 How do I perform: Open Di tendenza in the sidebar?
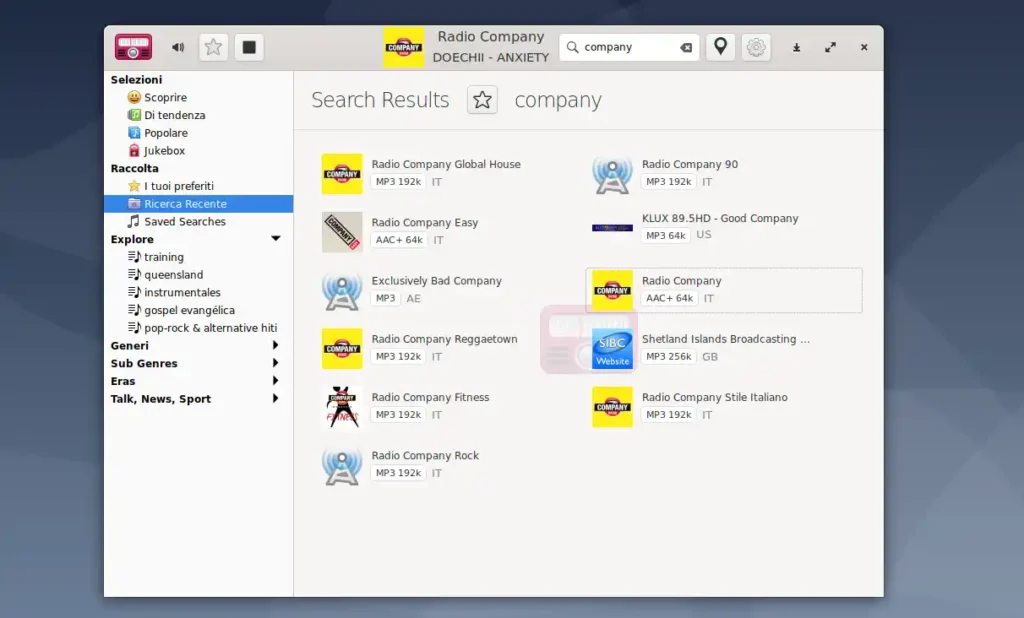click(174, 115)
